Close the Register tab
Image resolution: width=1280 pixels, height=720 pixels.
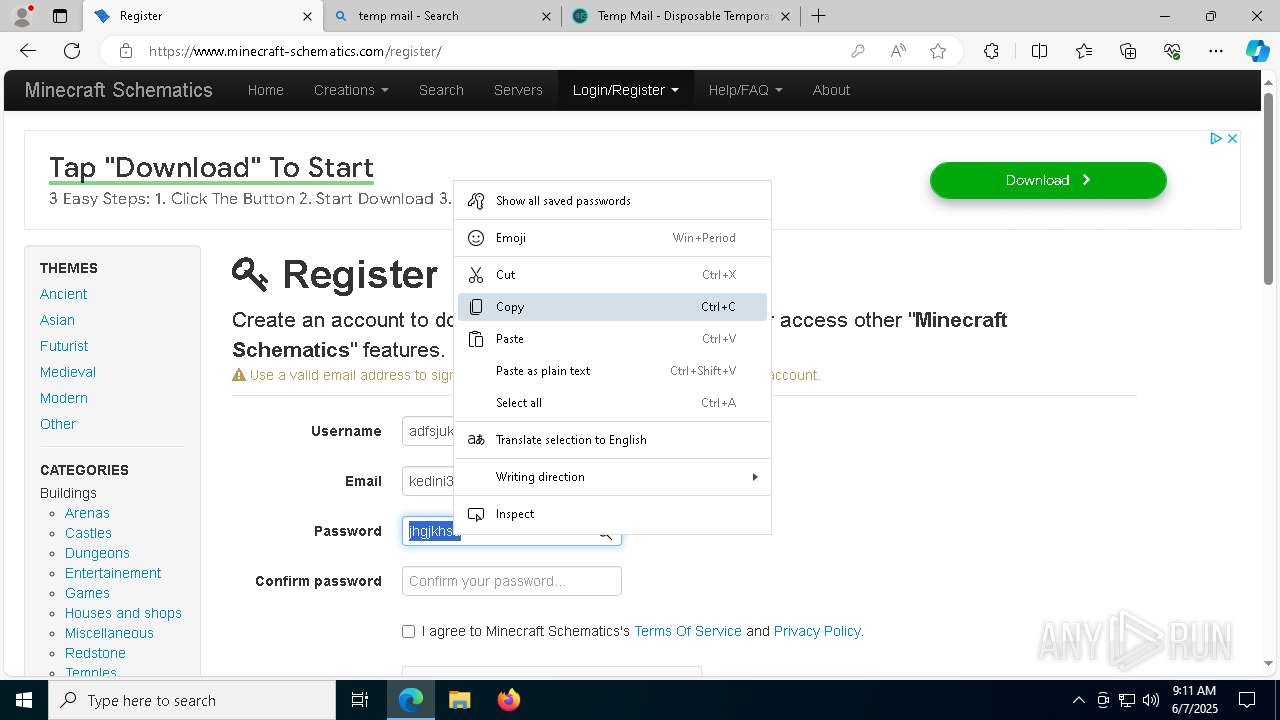tap(307, 16)
